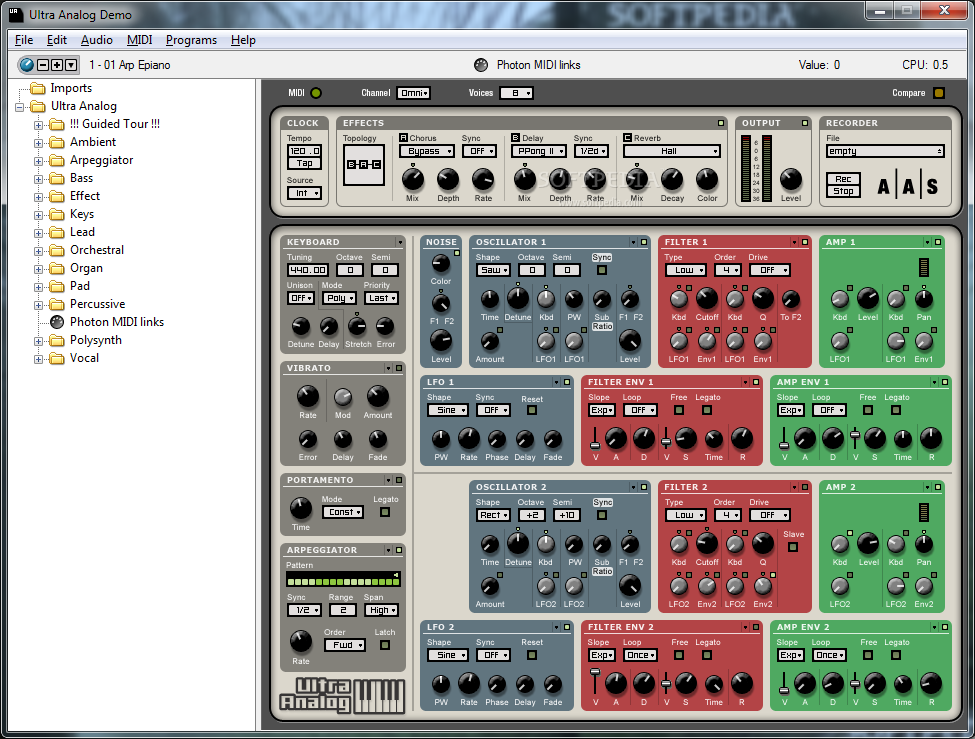The height and width of the screenshot is (739, 975).
Task: Click the Effects Topology B-A-C diagram
Action: pyautogui.click(x=364, y=165)
